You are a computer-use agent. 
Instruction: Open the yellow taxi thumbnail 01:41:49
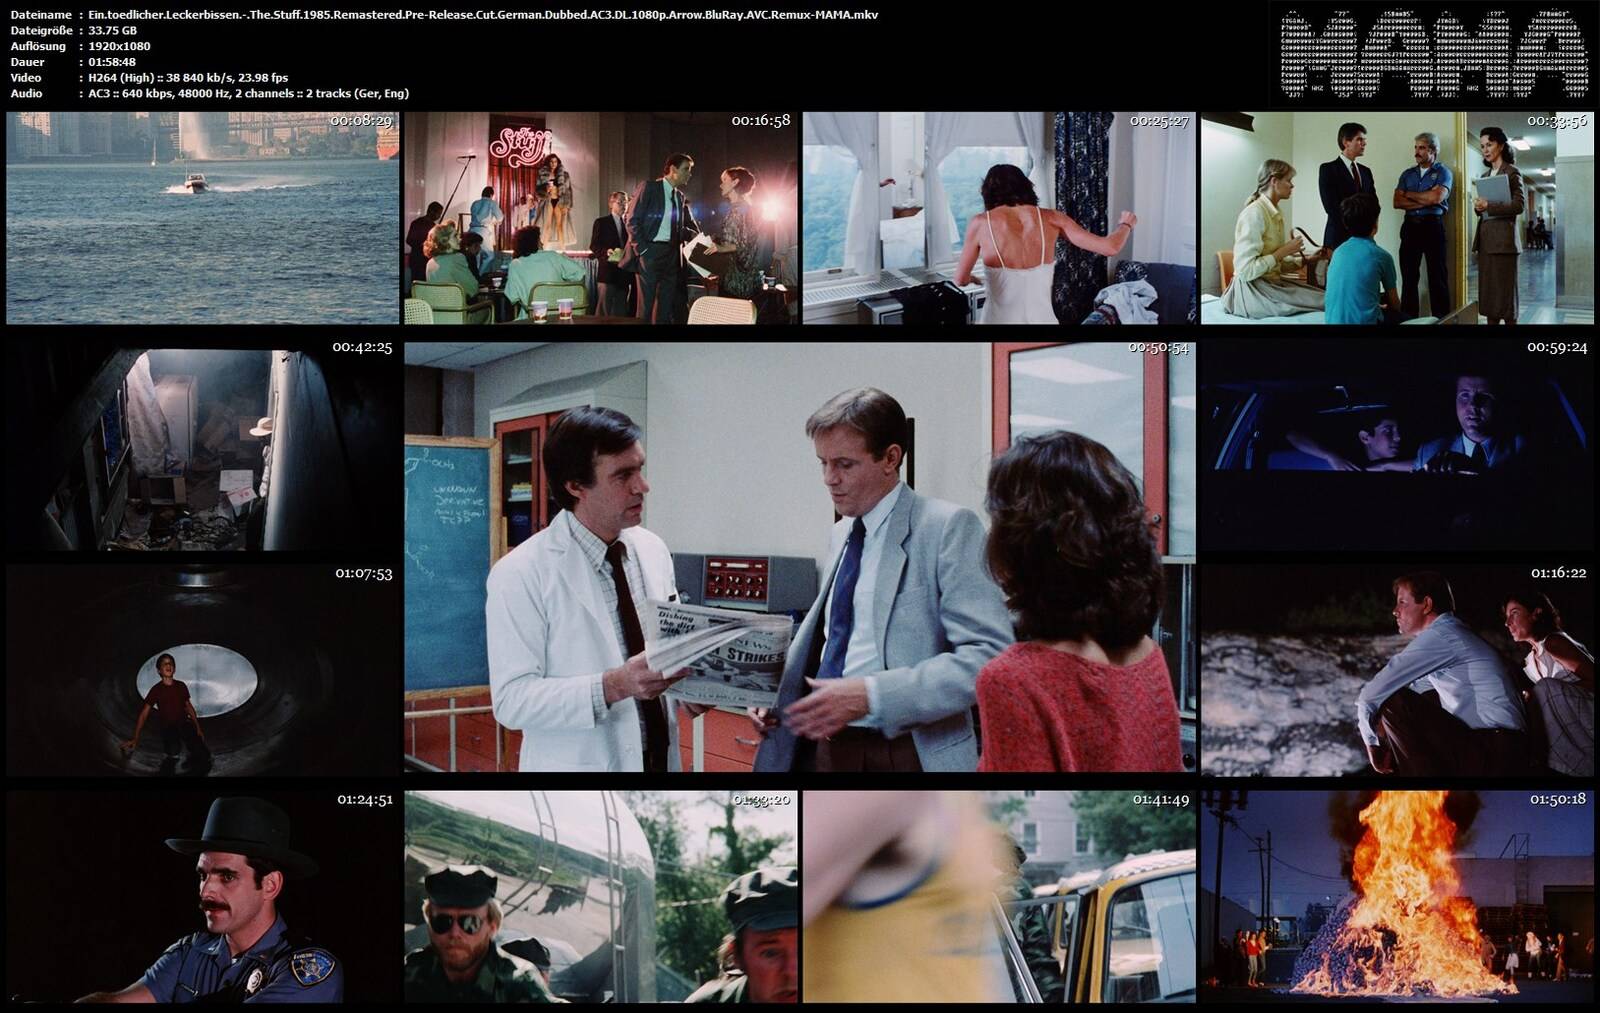click(x=999, y=897)
